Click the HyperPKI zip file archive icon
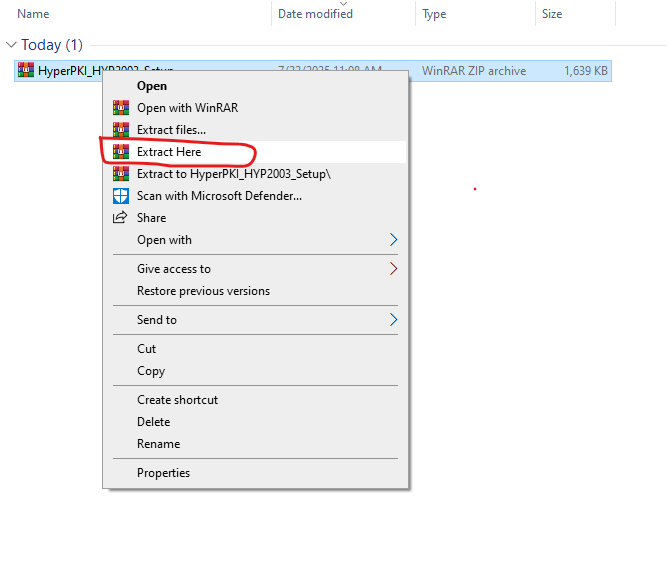The width and height of the screenshot is (667, 579). (x=26, y=70)
